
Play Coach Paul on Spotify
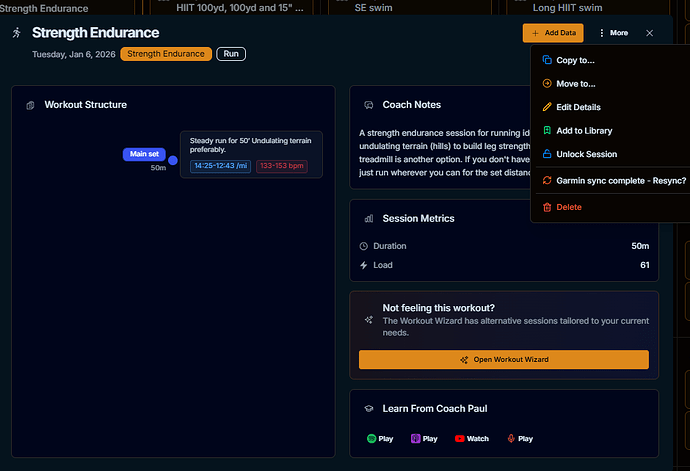[x=380, y=438]
